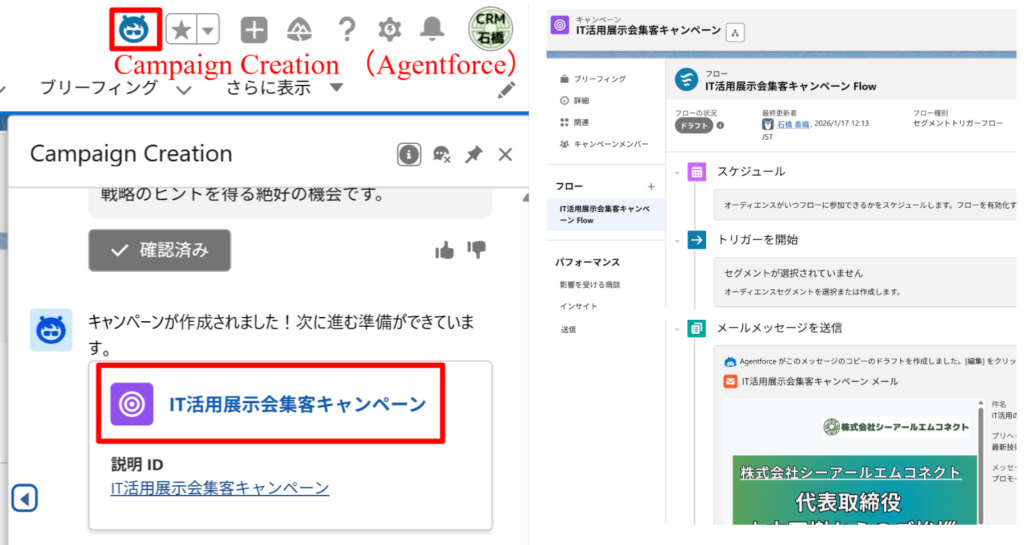Collapse the トリガーを開始 section chevron
Screen dimensions: 1024x545
click(677, 240)
